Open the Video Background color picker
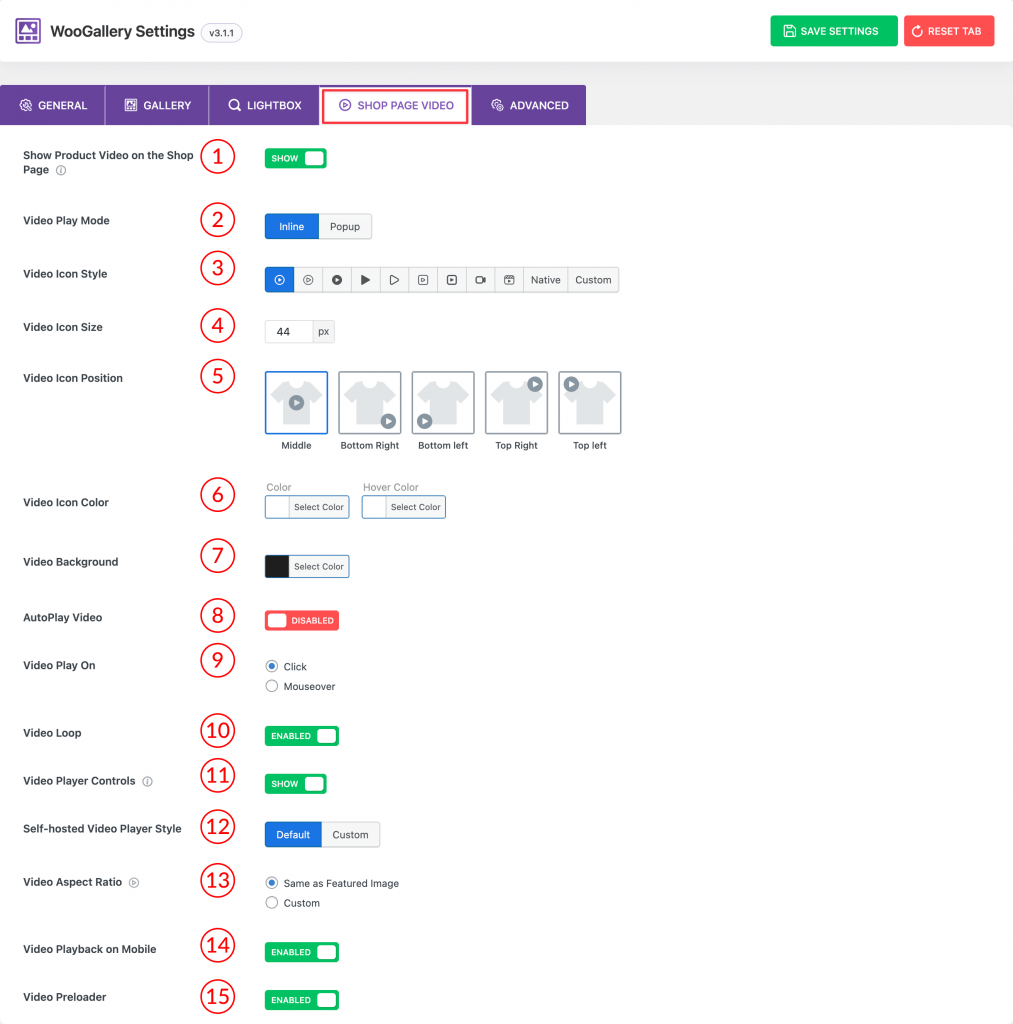The width and height of the screenshot is (1013, 1024). pos(306,567)
